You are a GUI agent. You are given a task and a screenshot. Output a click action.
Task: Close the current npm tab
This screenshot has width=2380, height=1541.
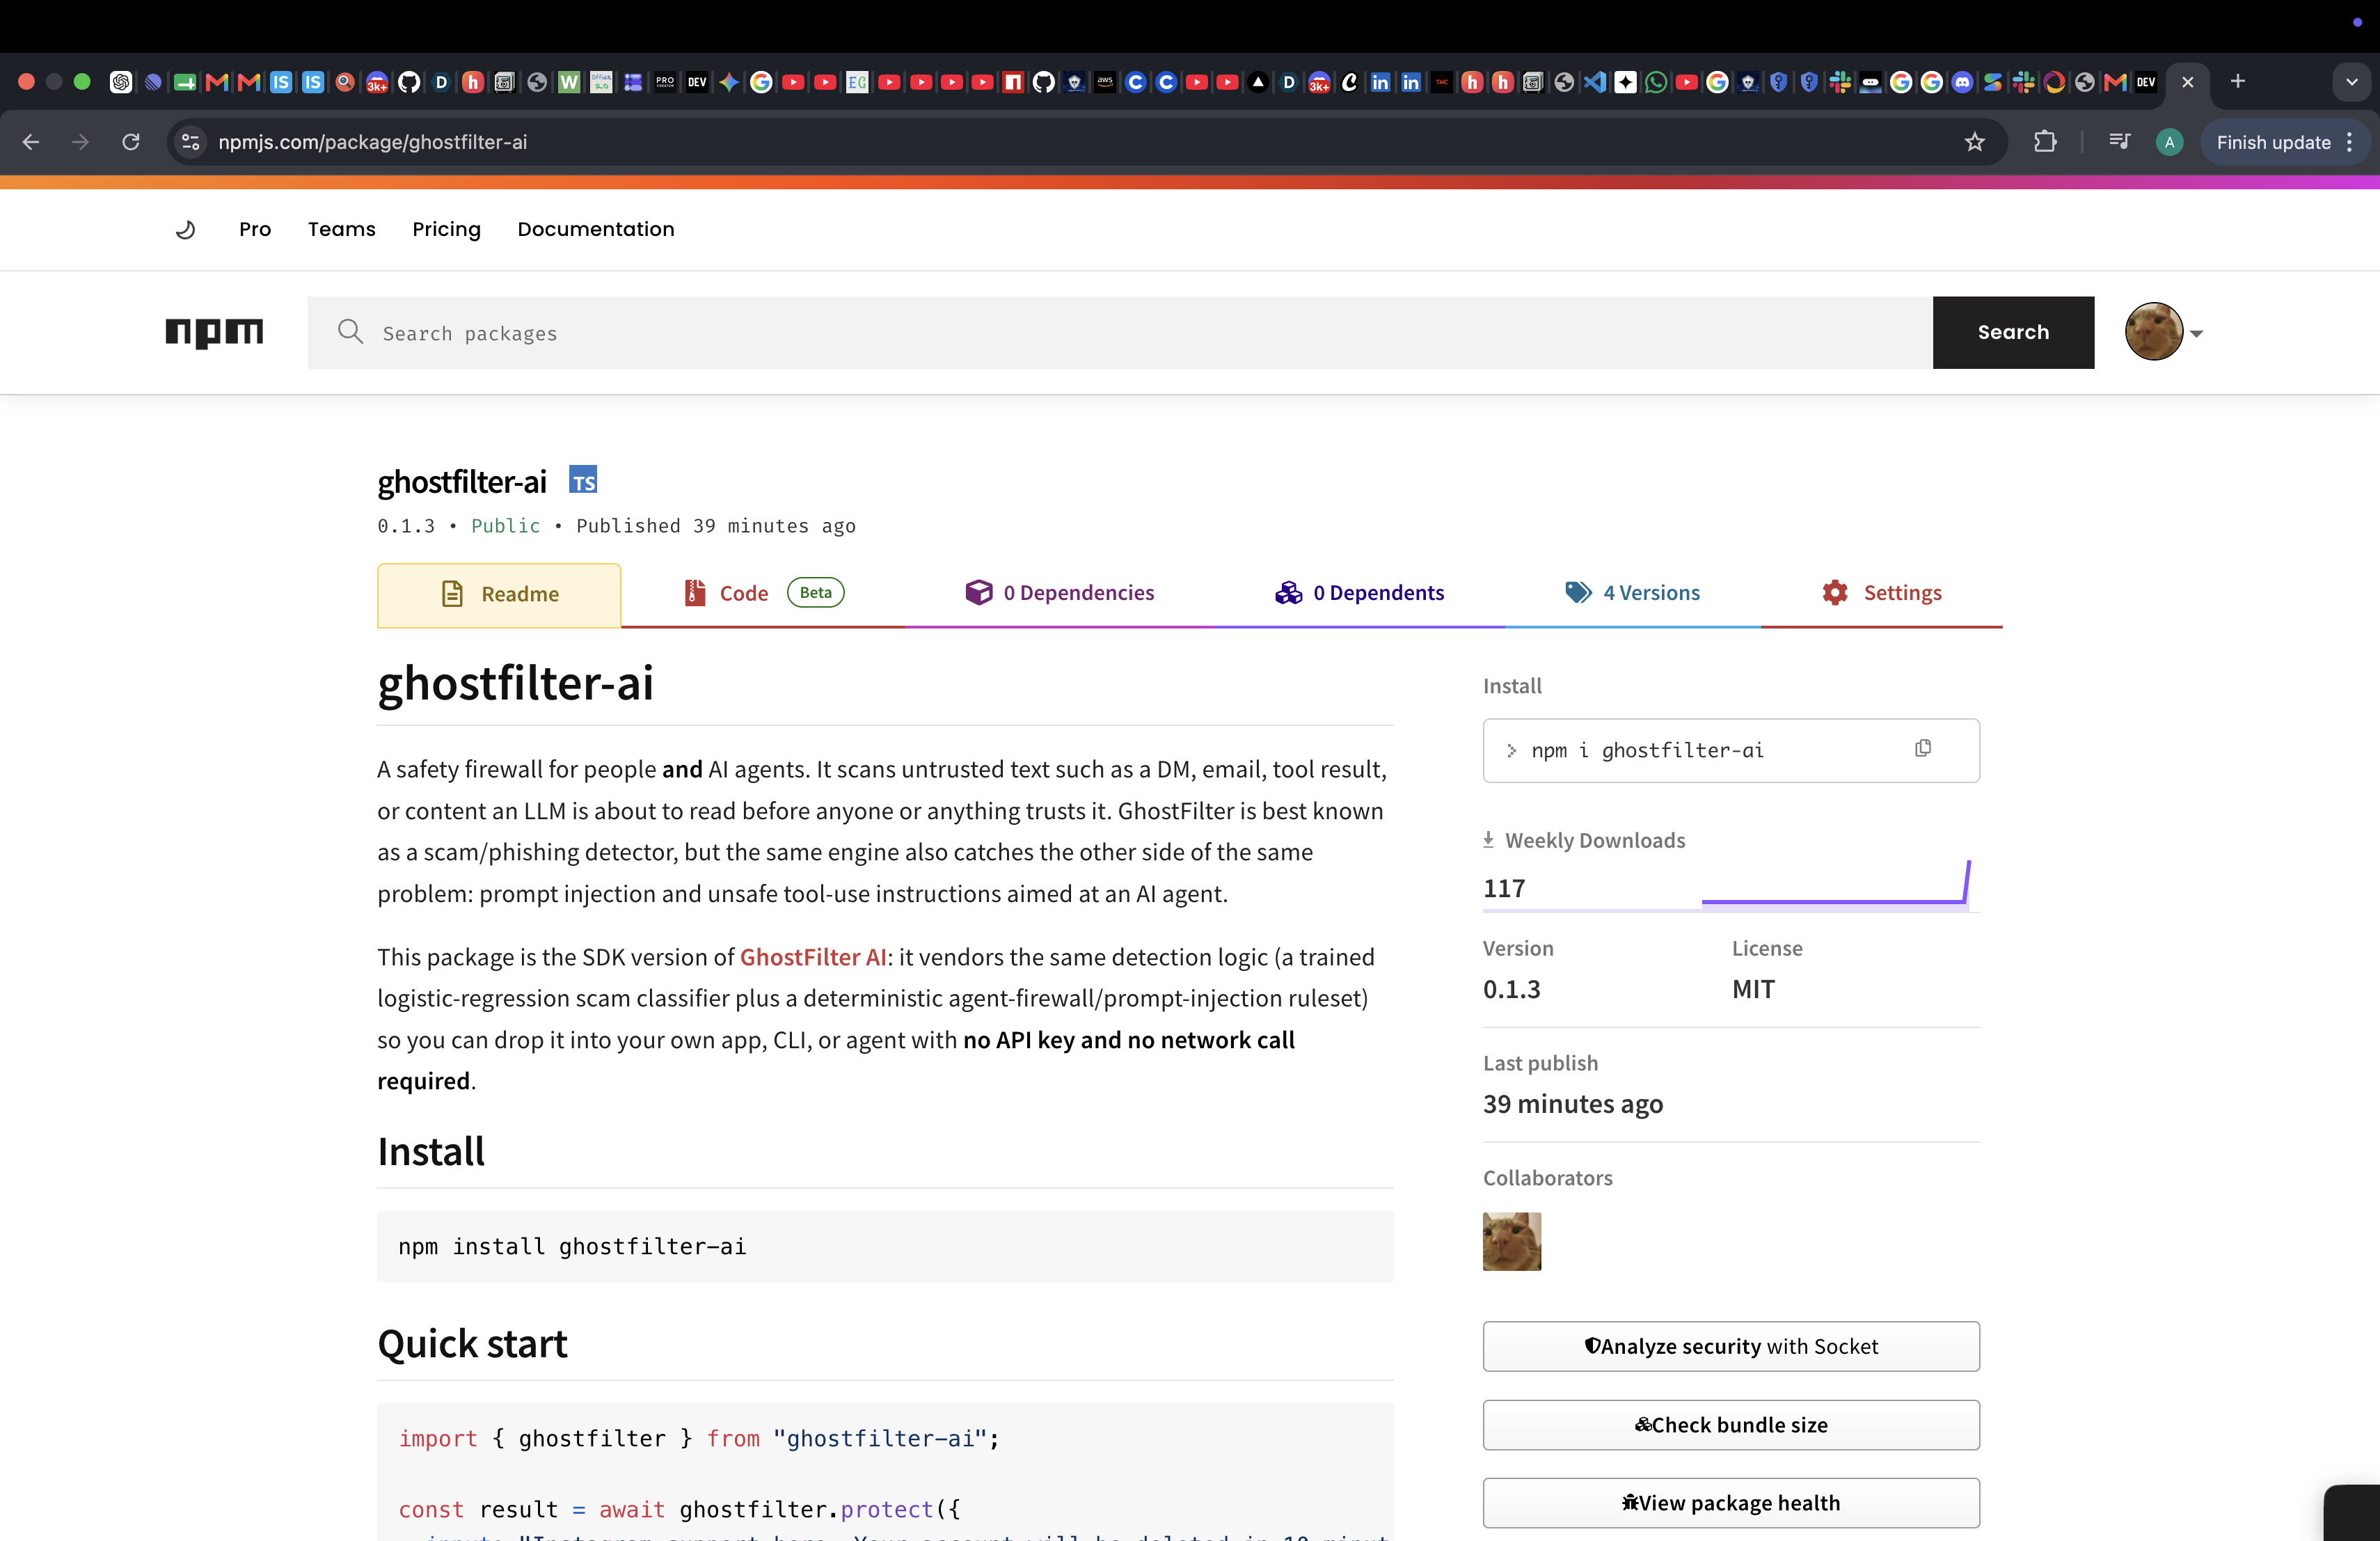click(x=2188, y=82)
